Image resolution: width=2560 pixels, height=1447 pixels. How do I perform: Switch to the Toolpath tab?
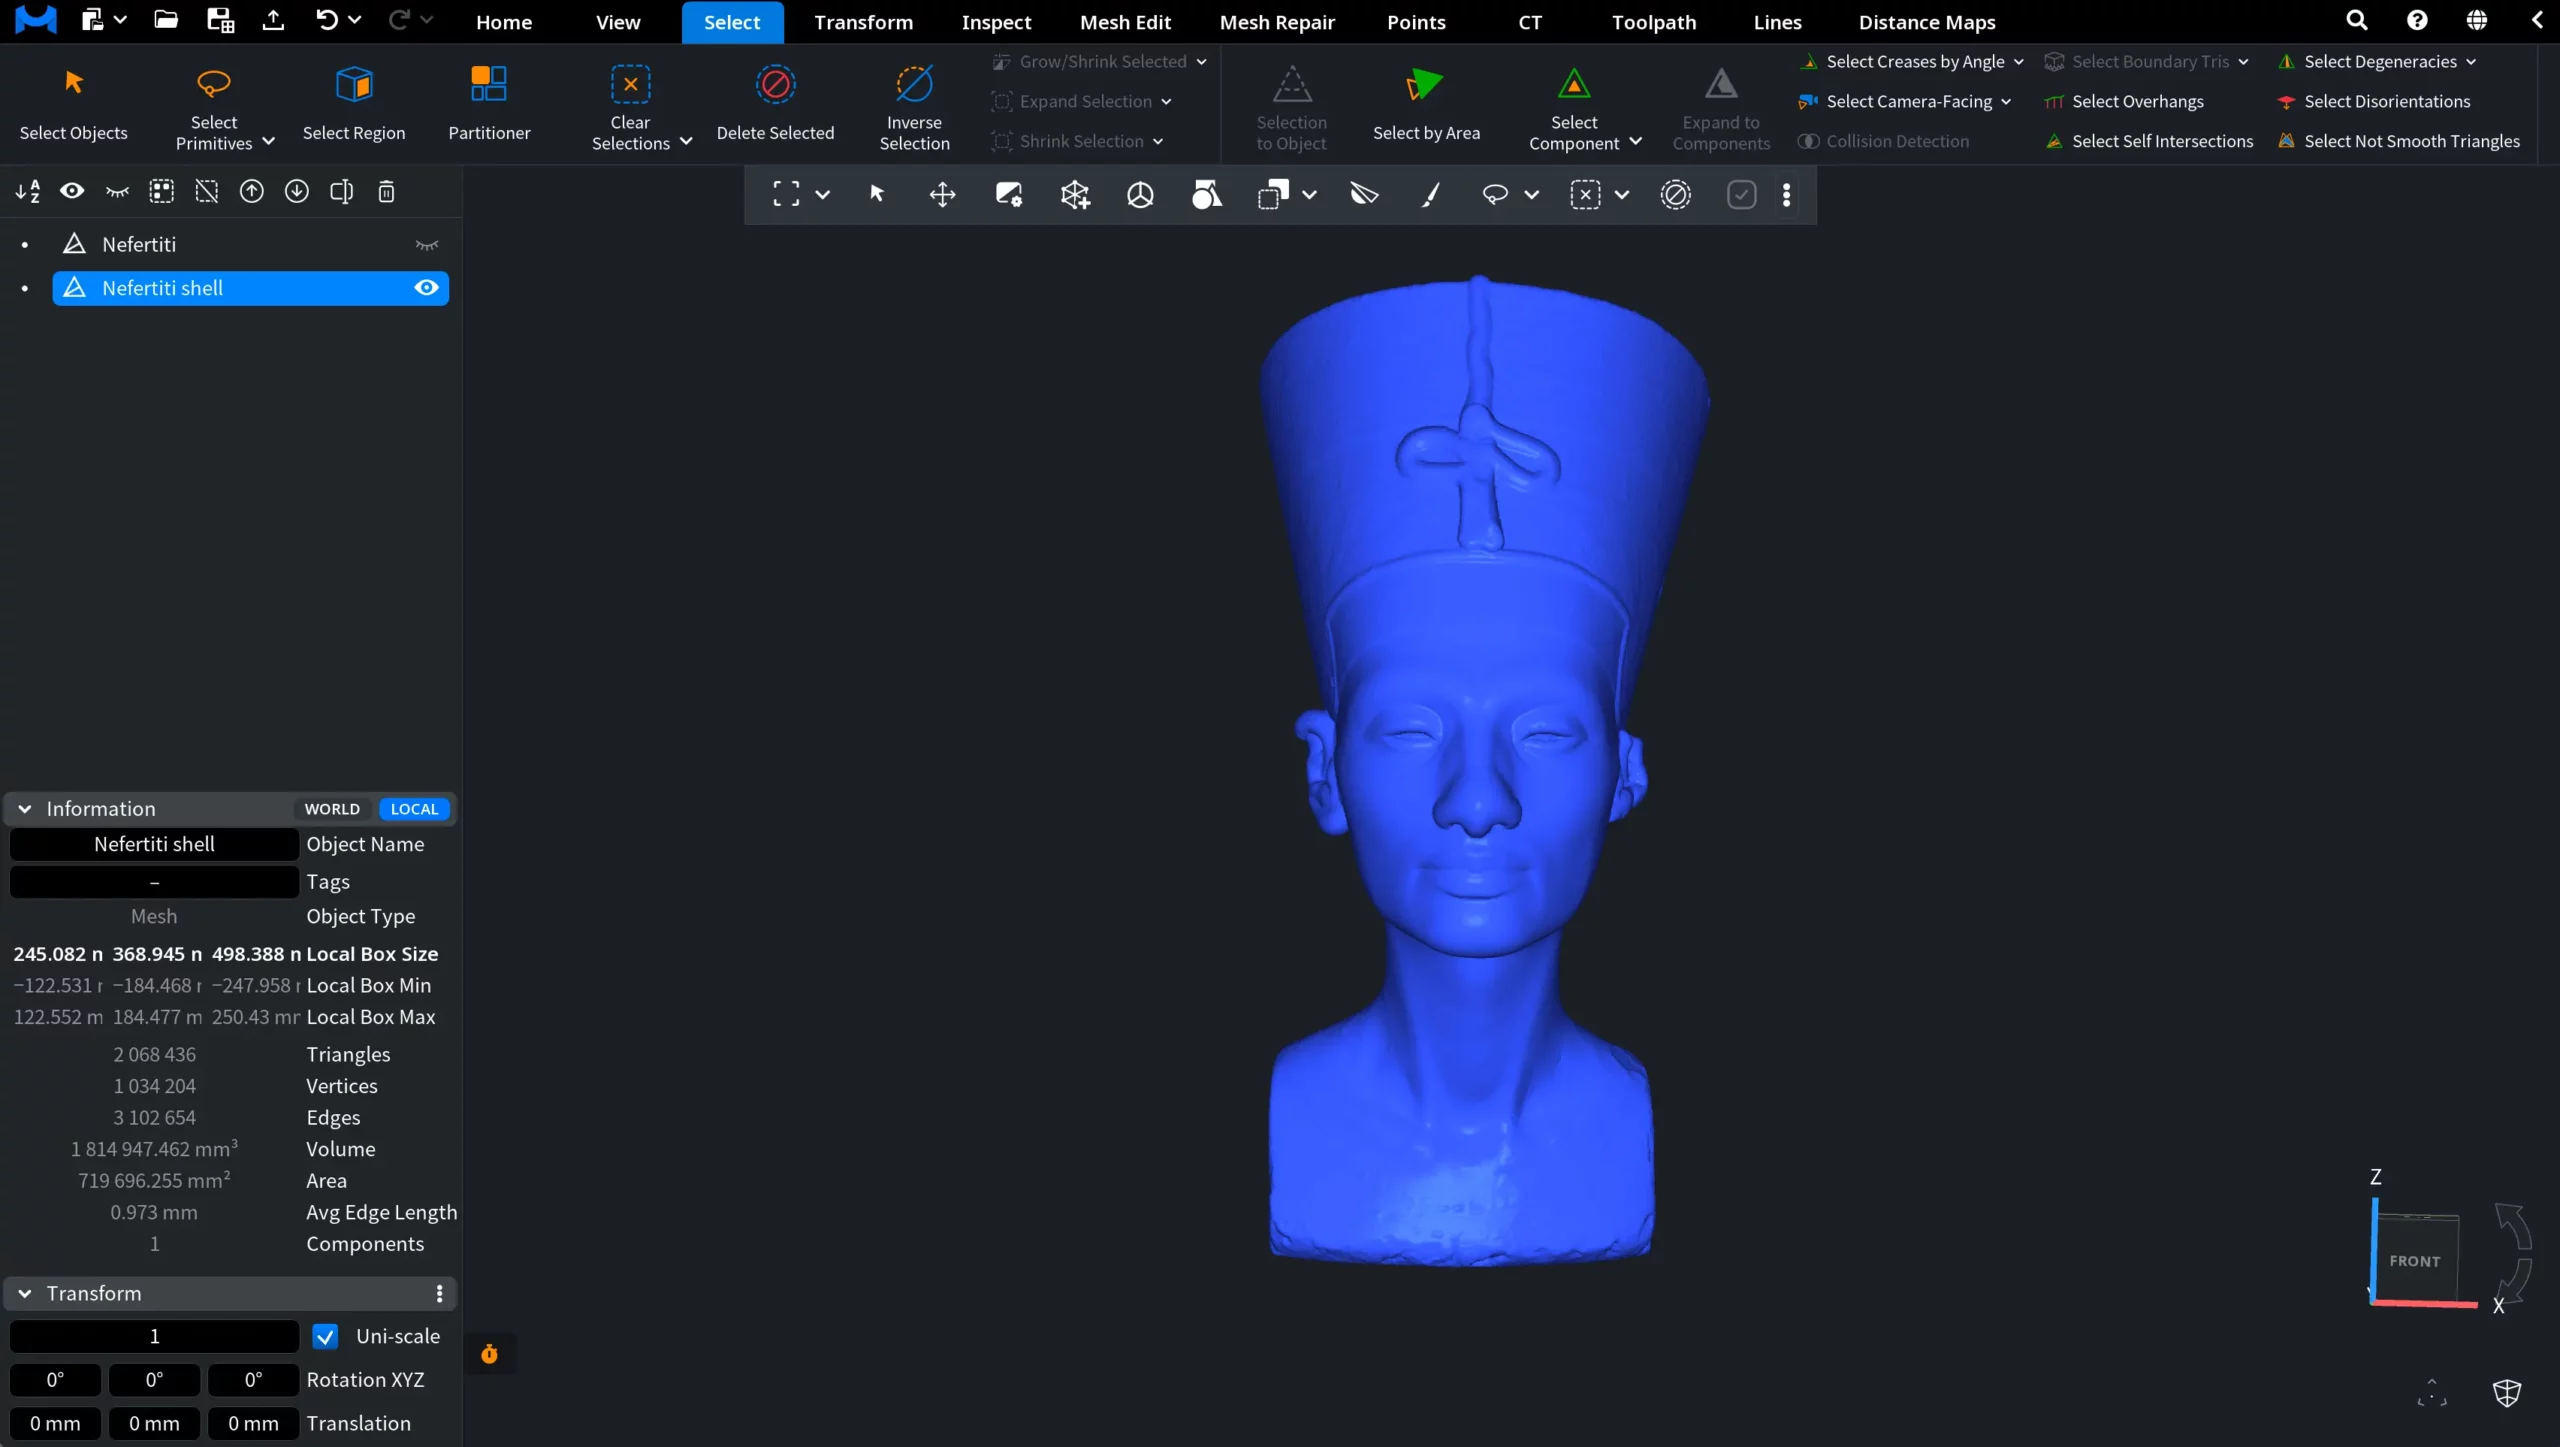pyautogui.click(x=1654, y=22)
